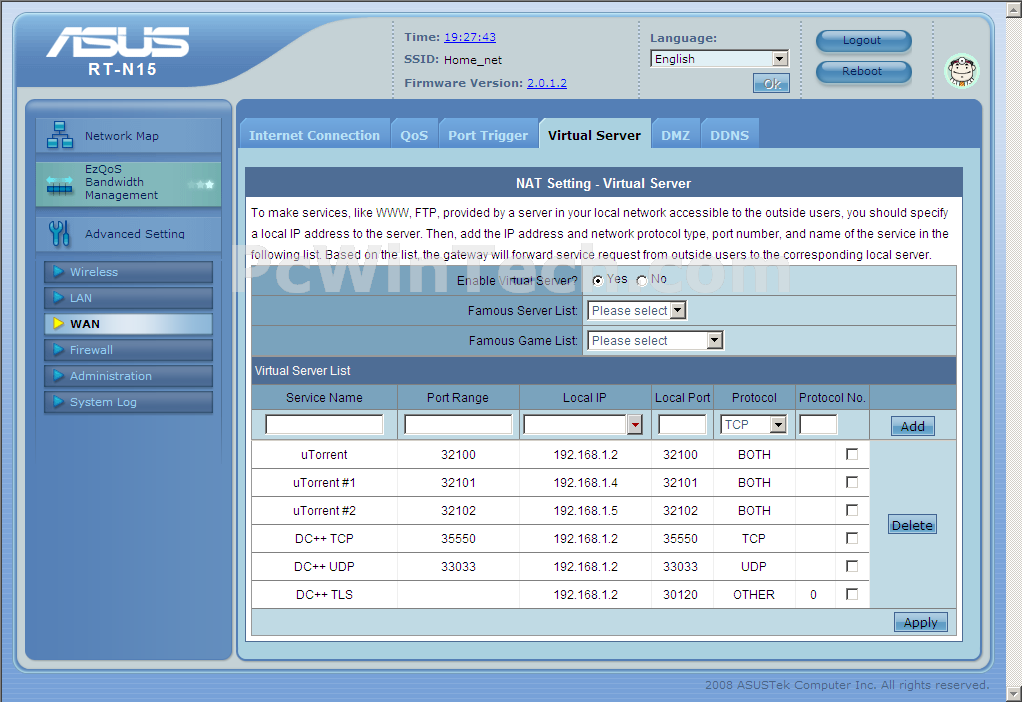The width and height of the screenshot is (1022, 702).
Task: Click the firmware version 2.0.1.2 link
Action: pyautogui.click(x=547, y=83)
